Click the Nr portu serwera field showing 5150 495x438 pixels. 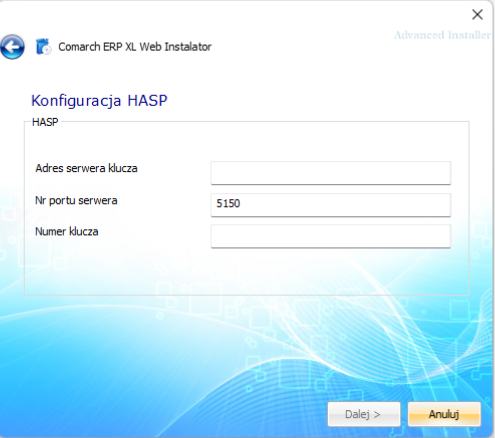[x=331, y=205]
